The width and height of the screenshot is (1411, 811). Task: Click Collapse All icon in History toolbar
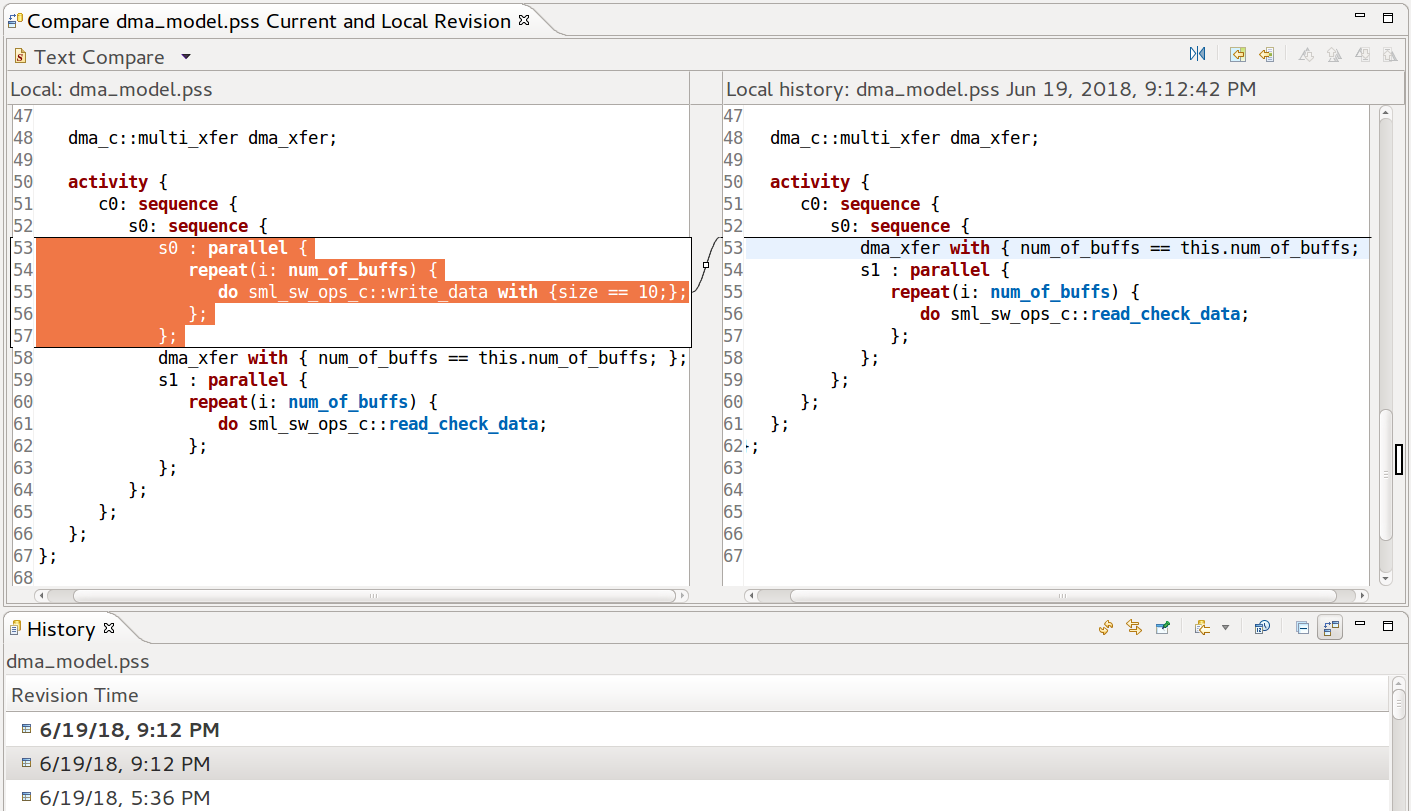coord(1302,628)
